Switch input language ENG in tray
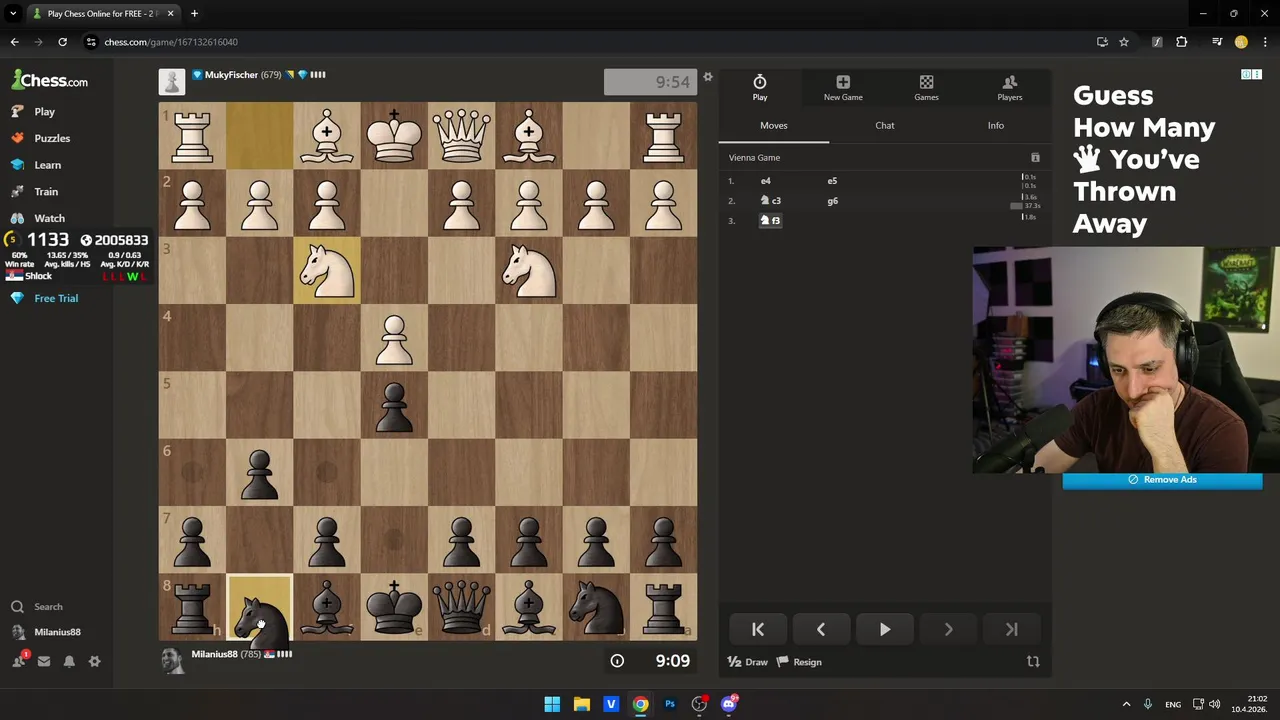 [x=1173, y=704]
